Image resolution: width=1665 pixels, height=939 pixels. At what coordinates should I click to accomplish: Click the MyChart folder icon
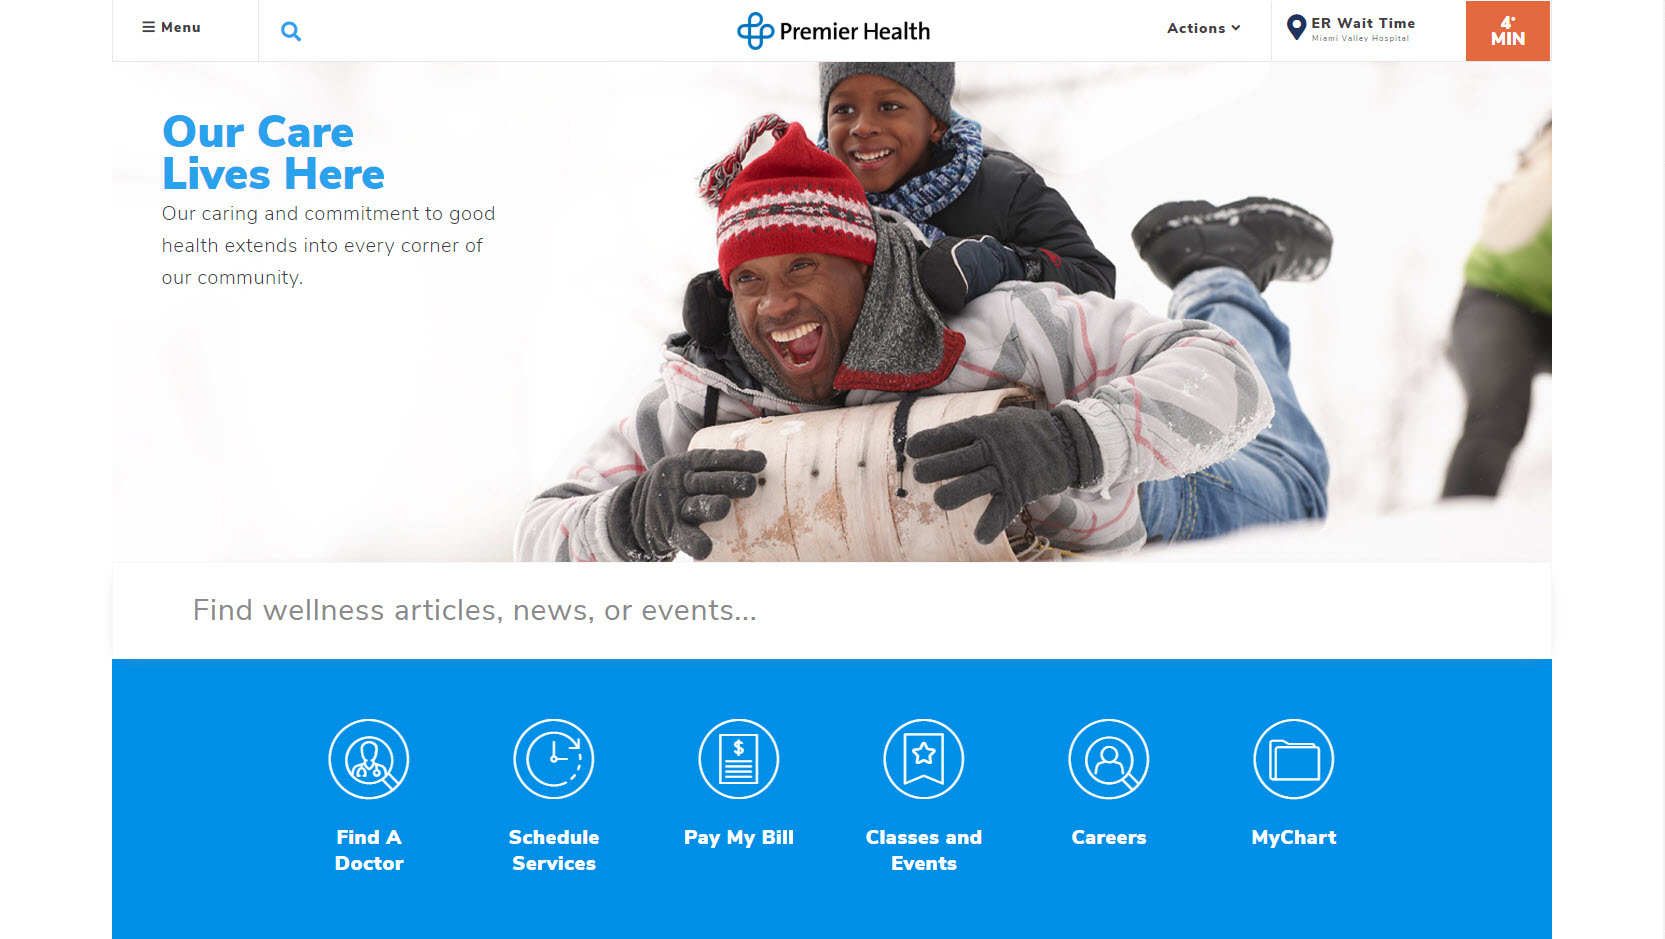click(1294, 759)
